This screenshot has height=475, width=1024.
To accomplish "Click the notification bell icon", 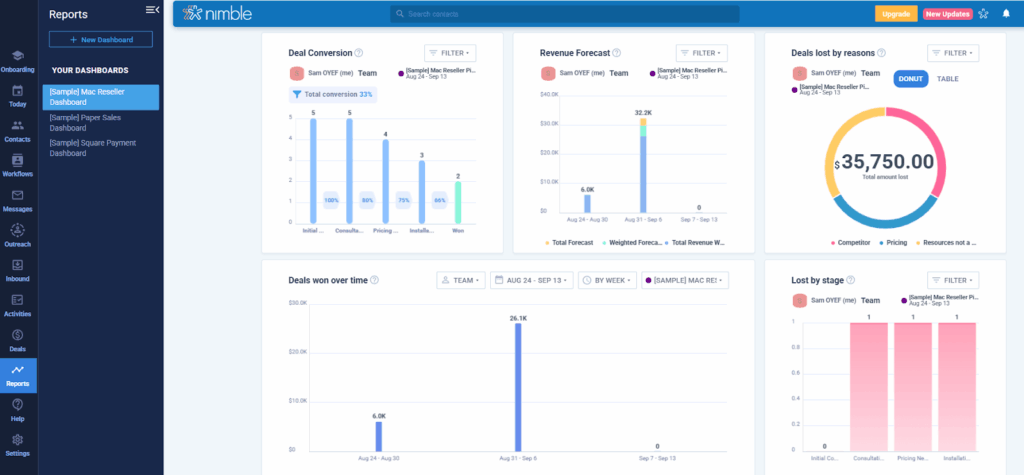I will coord(1005,14).
